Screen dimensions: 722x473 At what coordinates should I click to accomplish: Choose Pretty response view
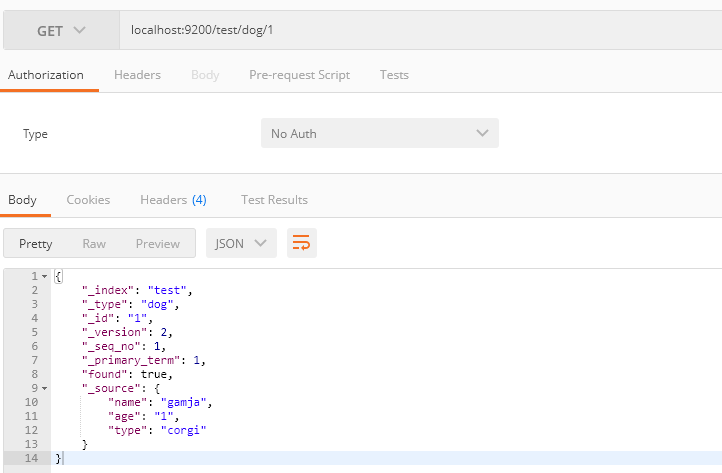tap(35, 244)
